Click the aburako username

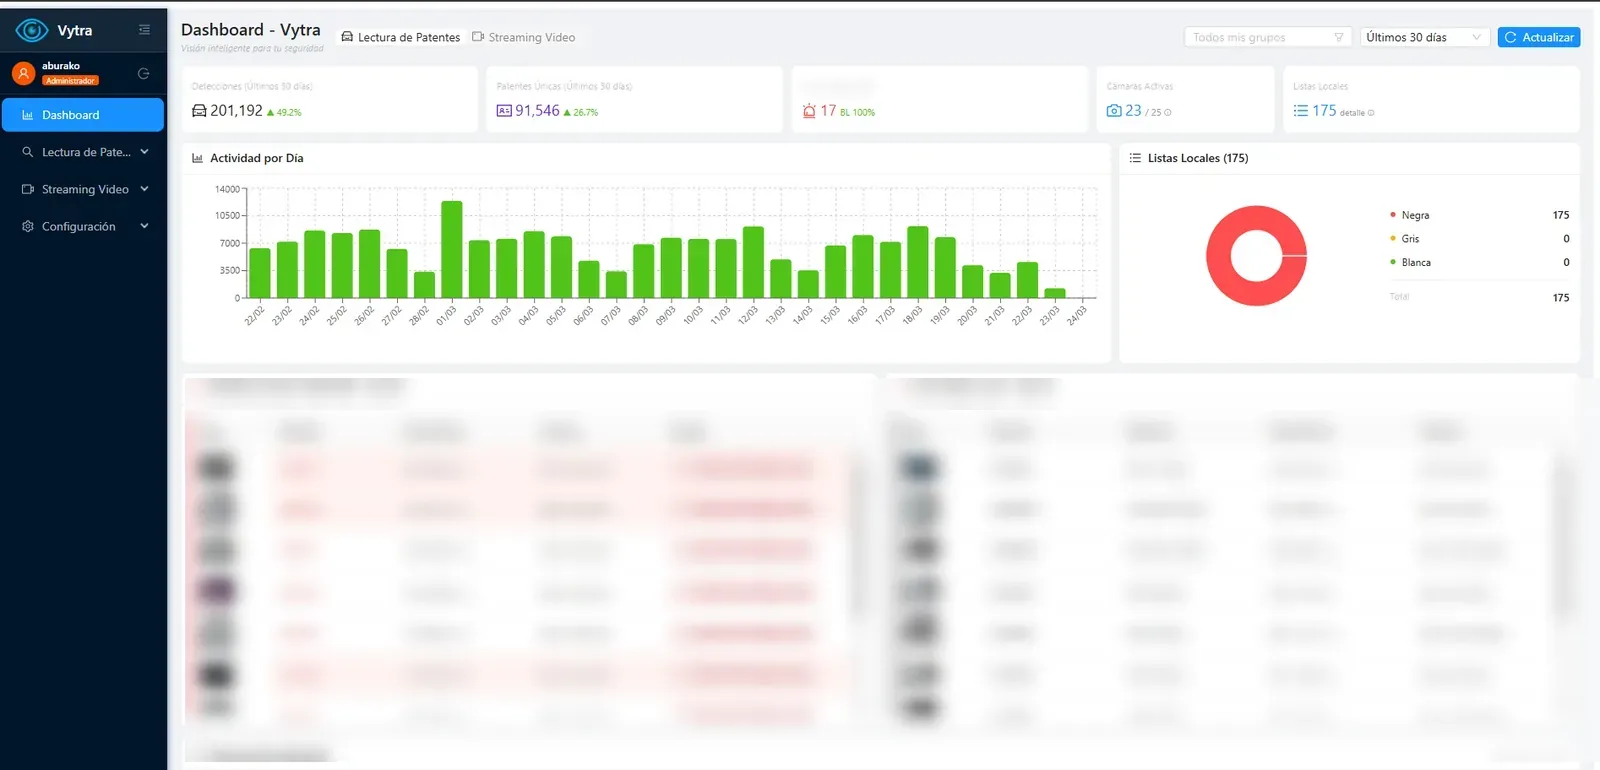click(x=61, y=66)
